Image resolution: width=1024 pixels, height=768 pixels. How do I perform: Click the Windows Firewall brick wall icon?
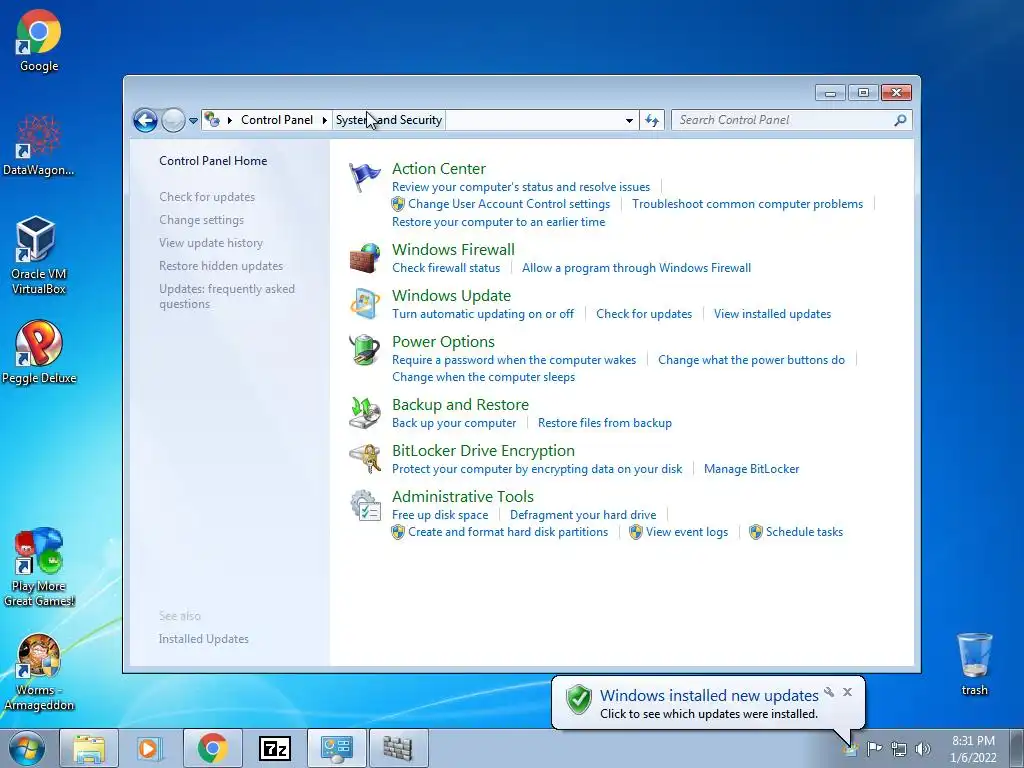364,258
